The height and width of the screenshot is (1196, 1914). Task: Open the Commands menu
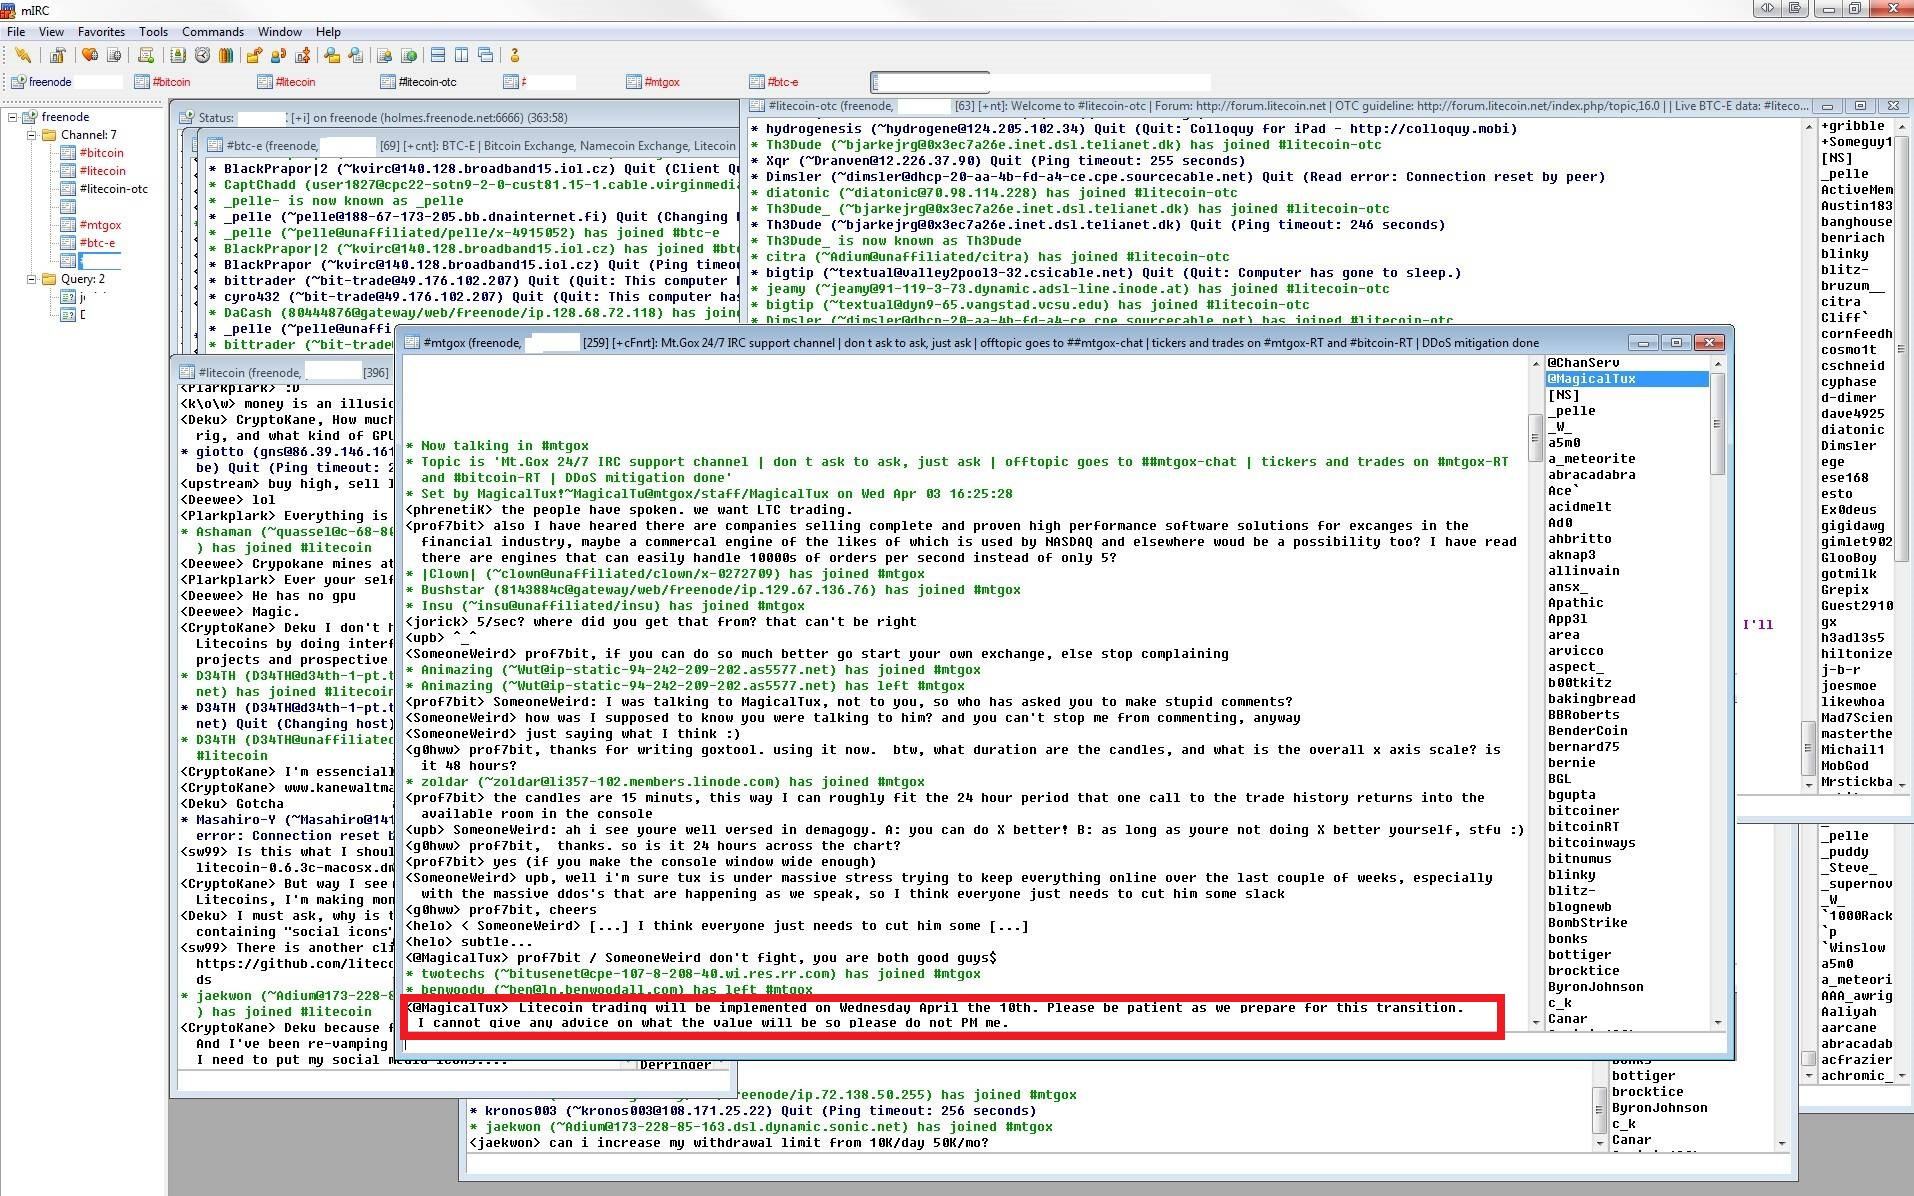click(213, 32)
